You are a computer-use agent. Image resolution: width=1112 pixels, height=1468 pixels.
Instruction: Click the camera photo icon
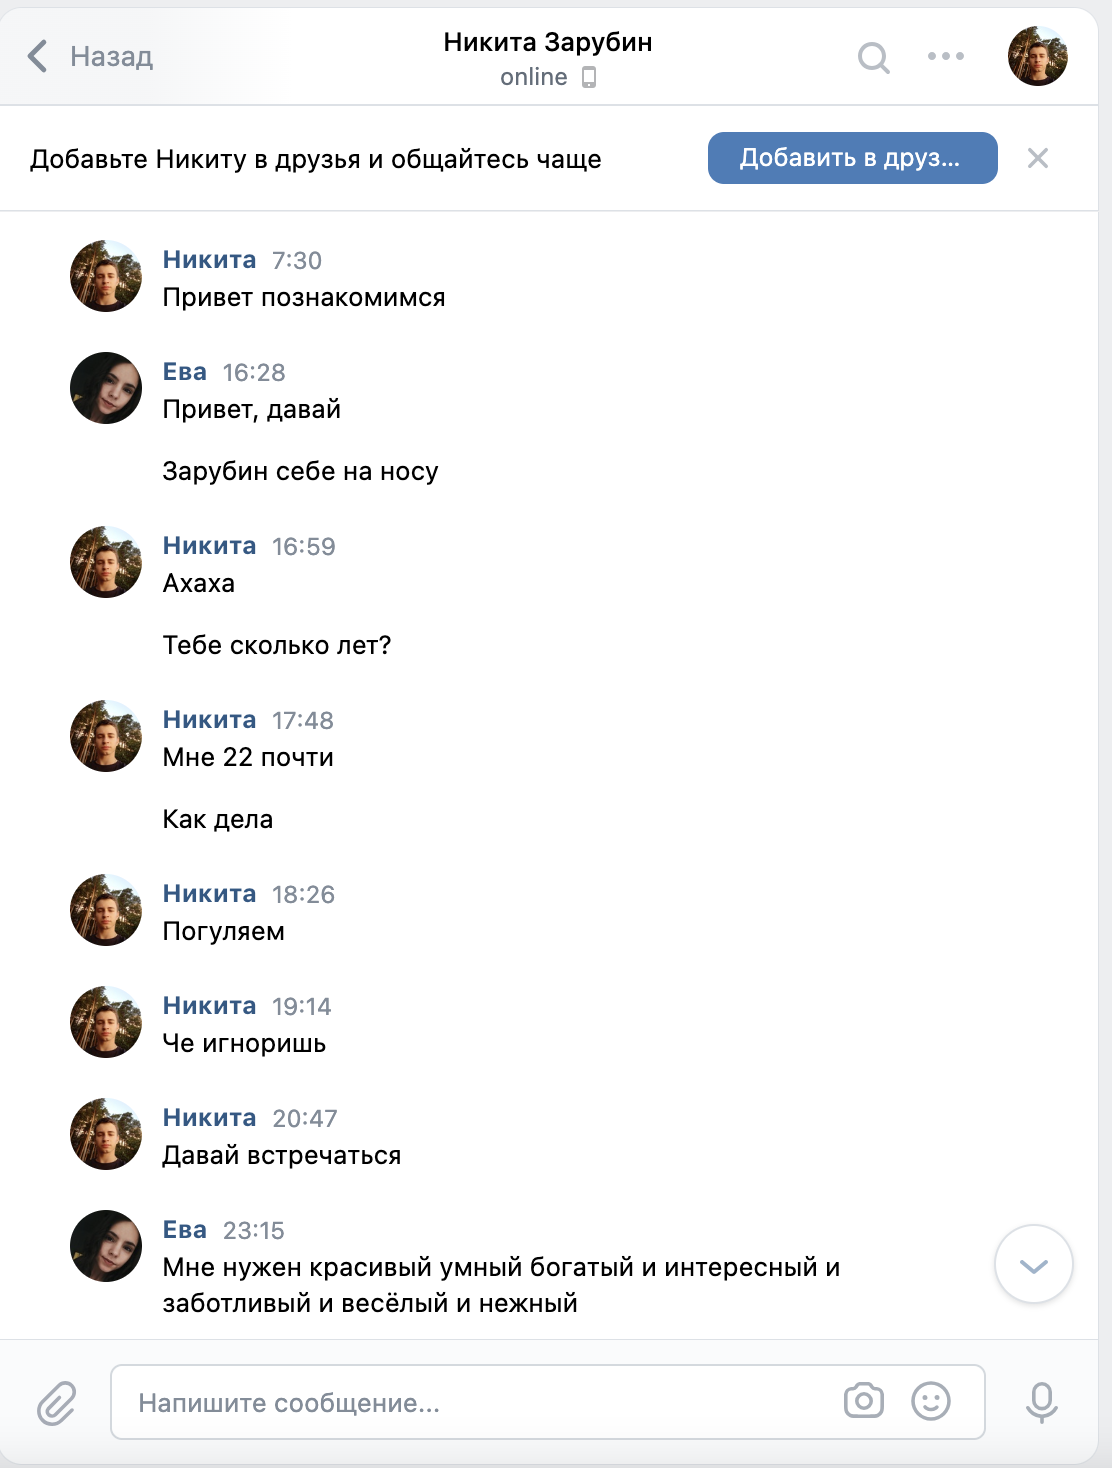(x=863, y=1401)
